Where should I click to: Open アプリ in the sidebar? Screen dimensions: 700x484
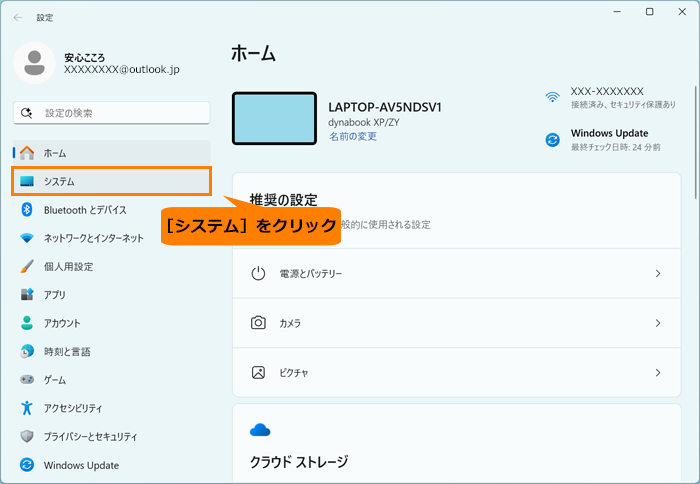point(54,295)
